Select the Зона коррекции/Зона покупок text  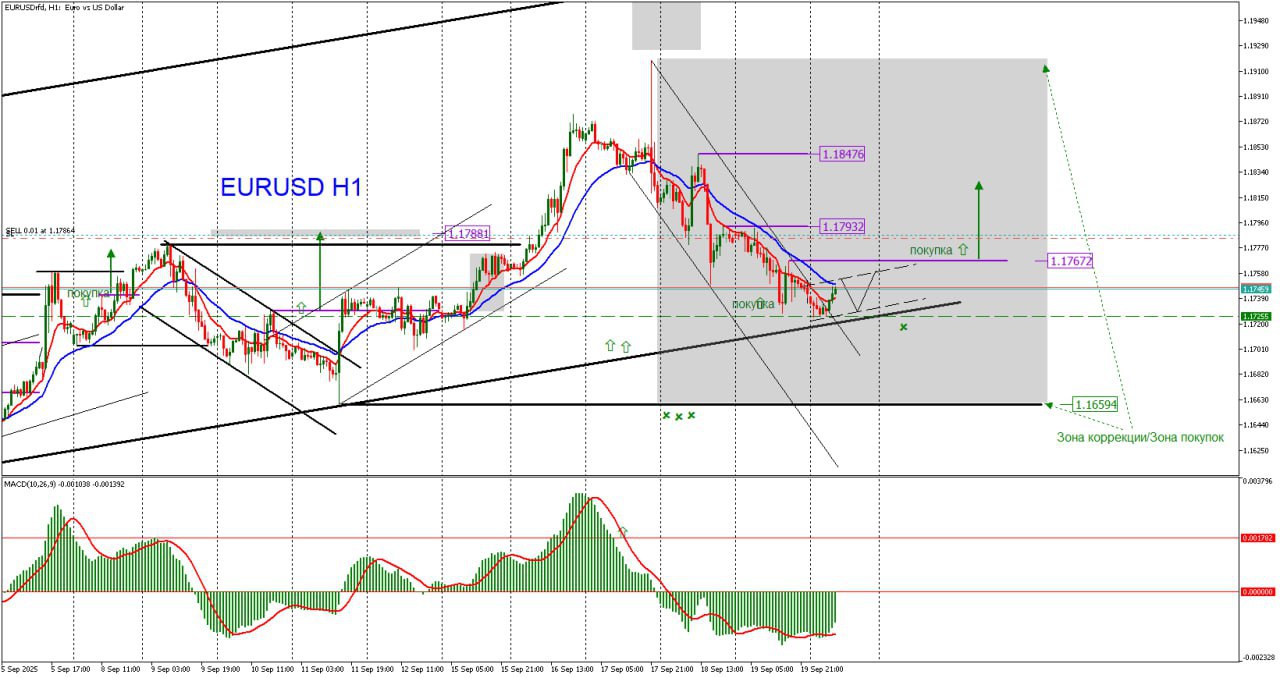1140,437
